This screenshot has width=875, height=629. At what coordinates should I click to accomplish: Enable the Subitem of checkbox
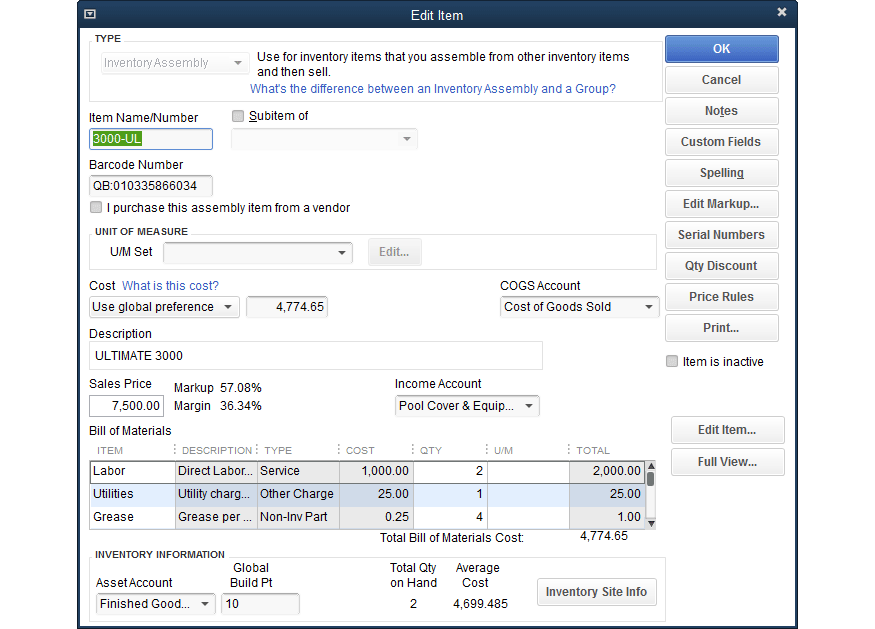point(238,116)
